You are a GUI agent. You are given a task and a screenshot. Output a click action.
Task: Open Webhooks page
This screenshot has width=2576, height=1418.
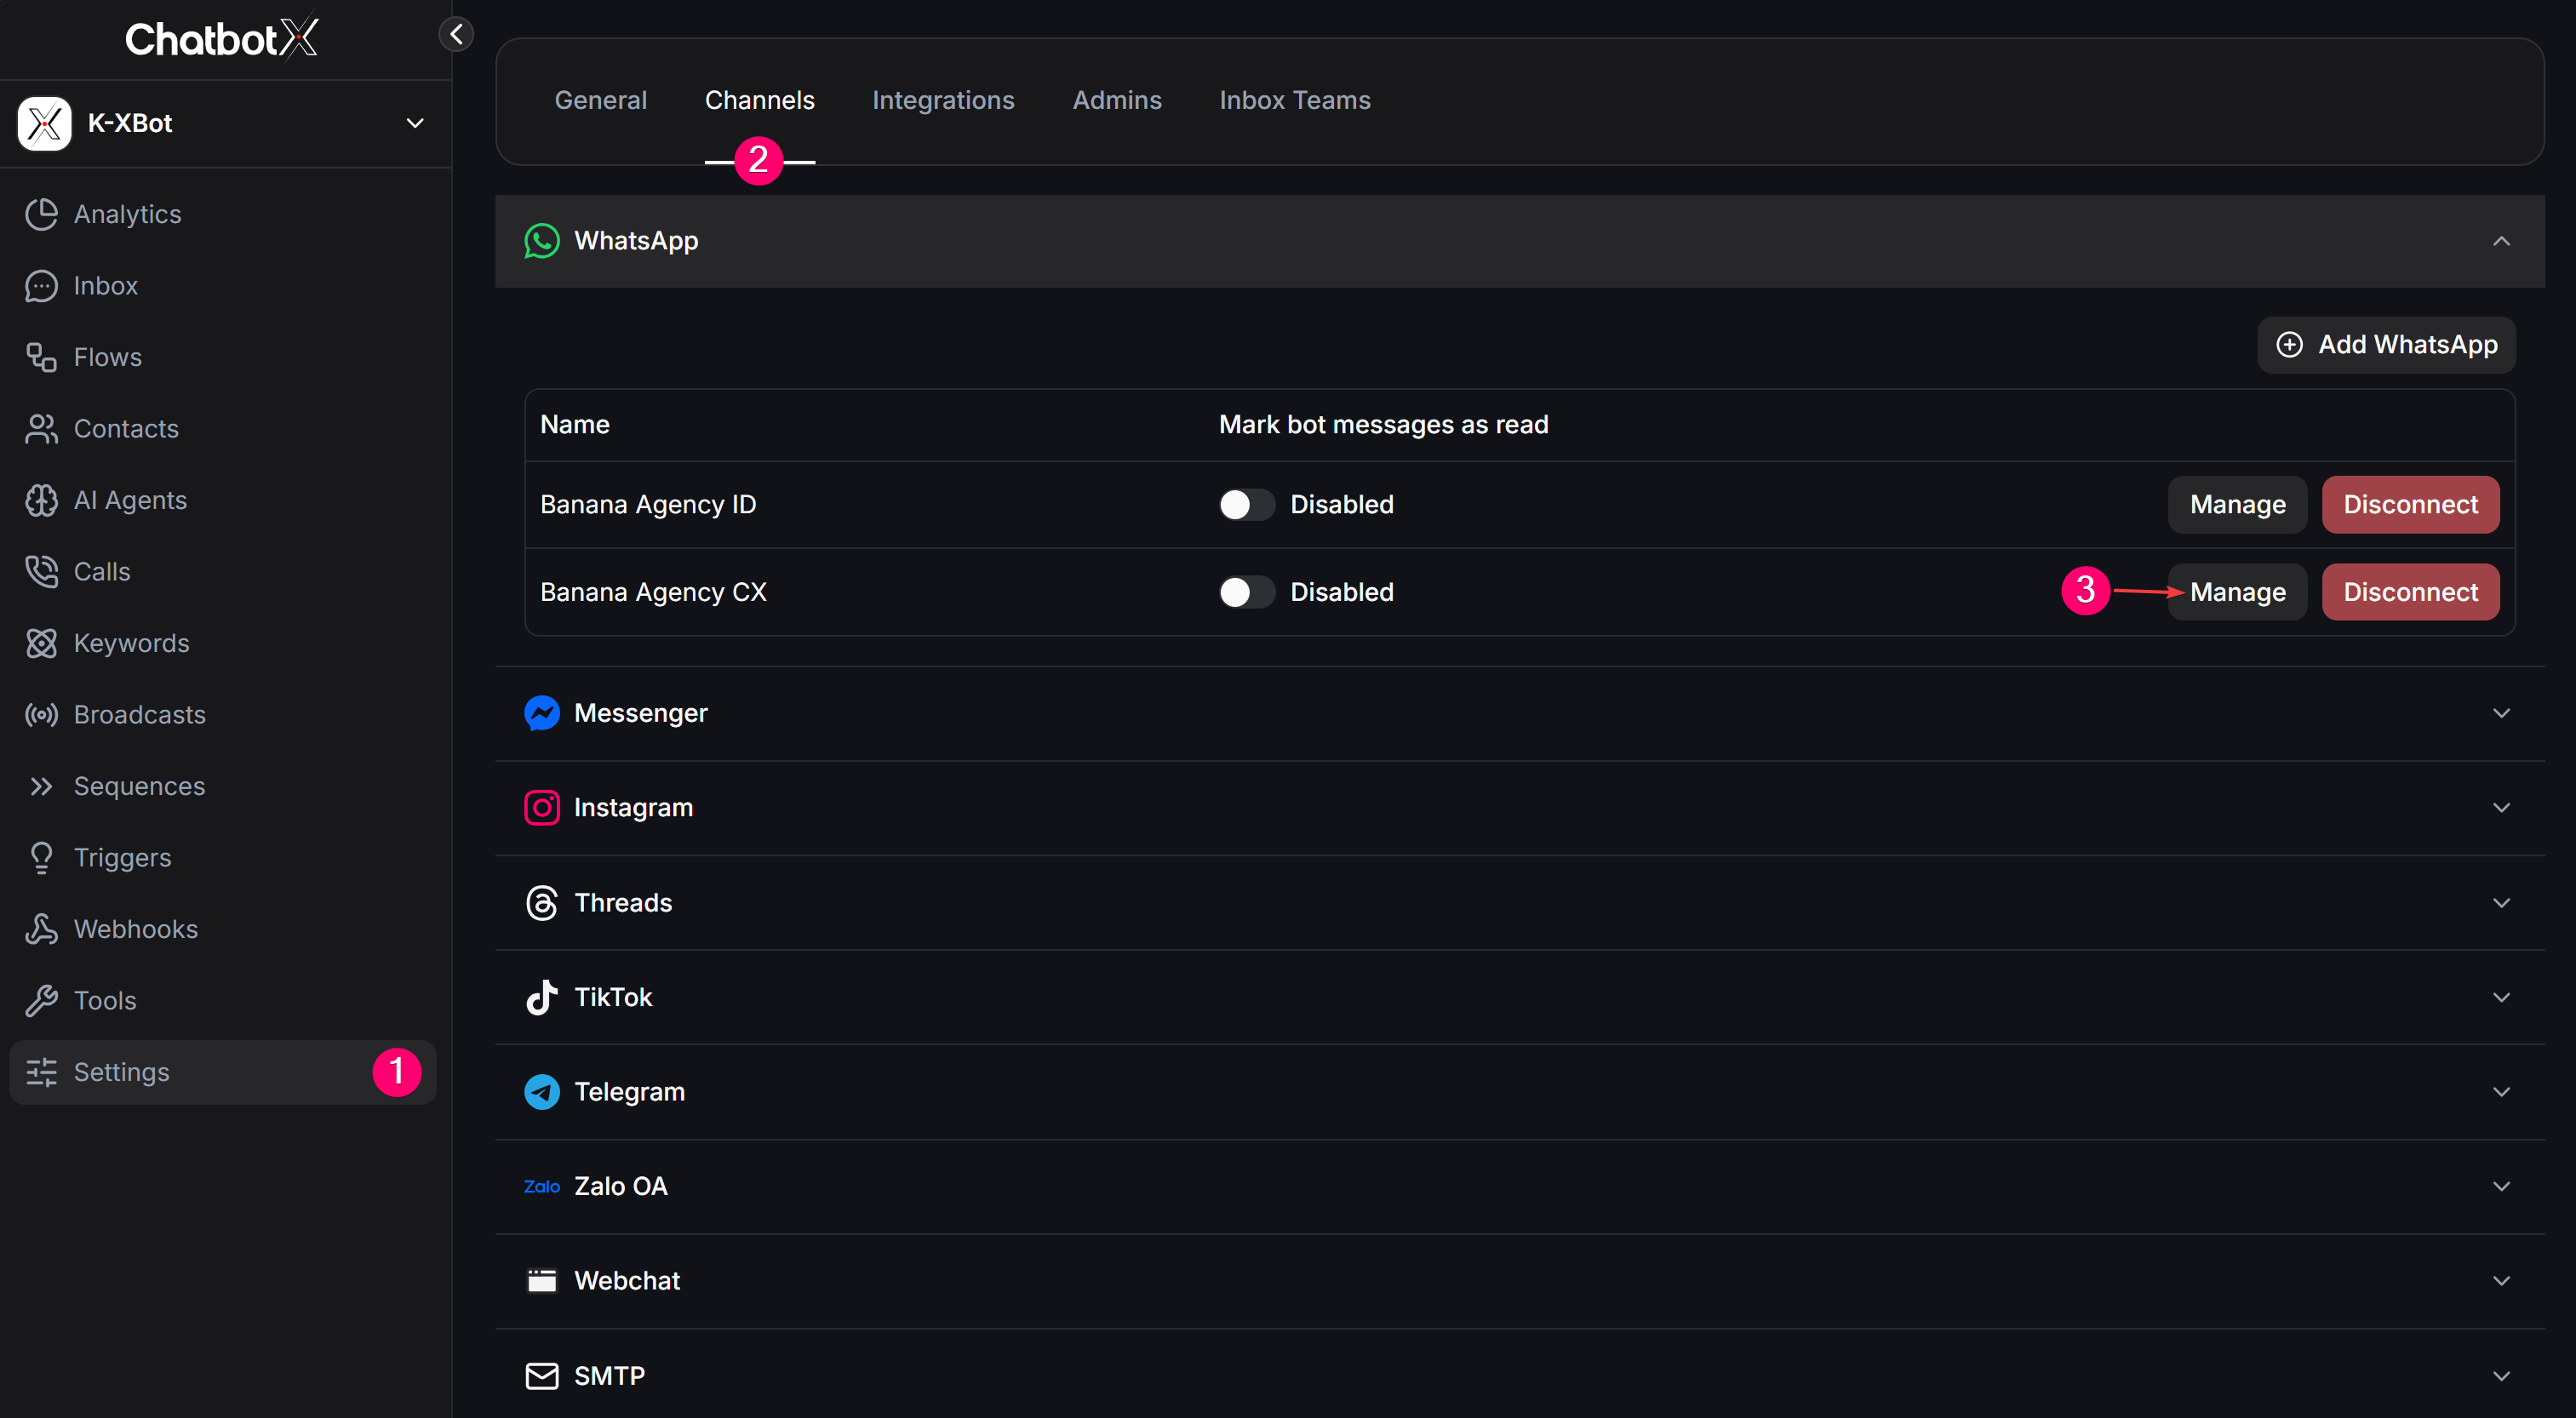pyautogui.click(x=224, y=929)
